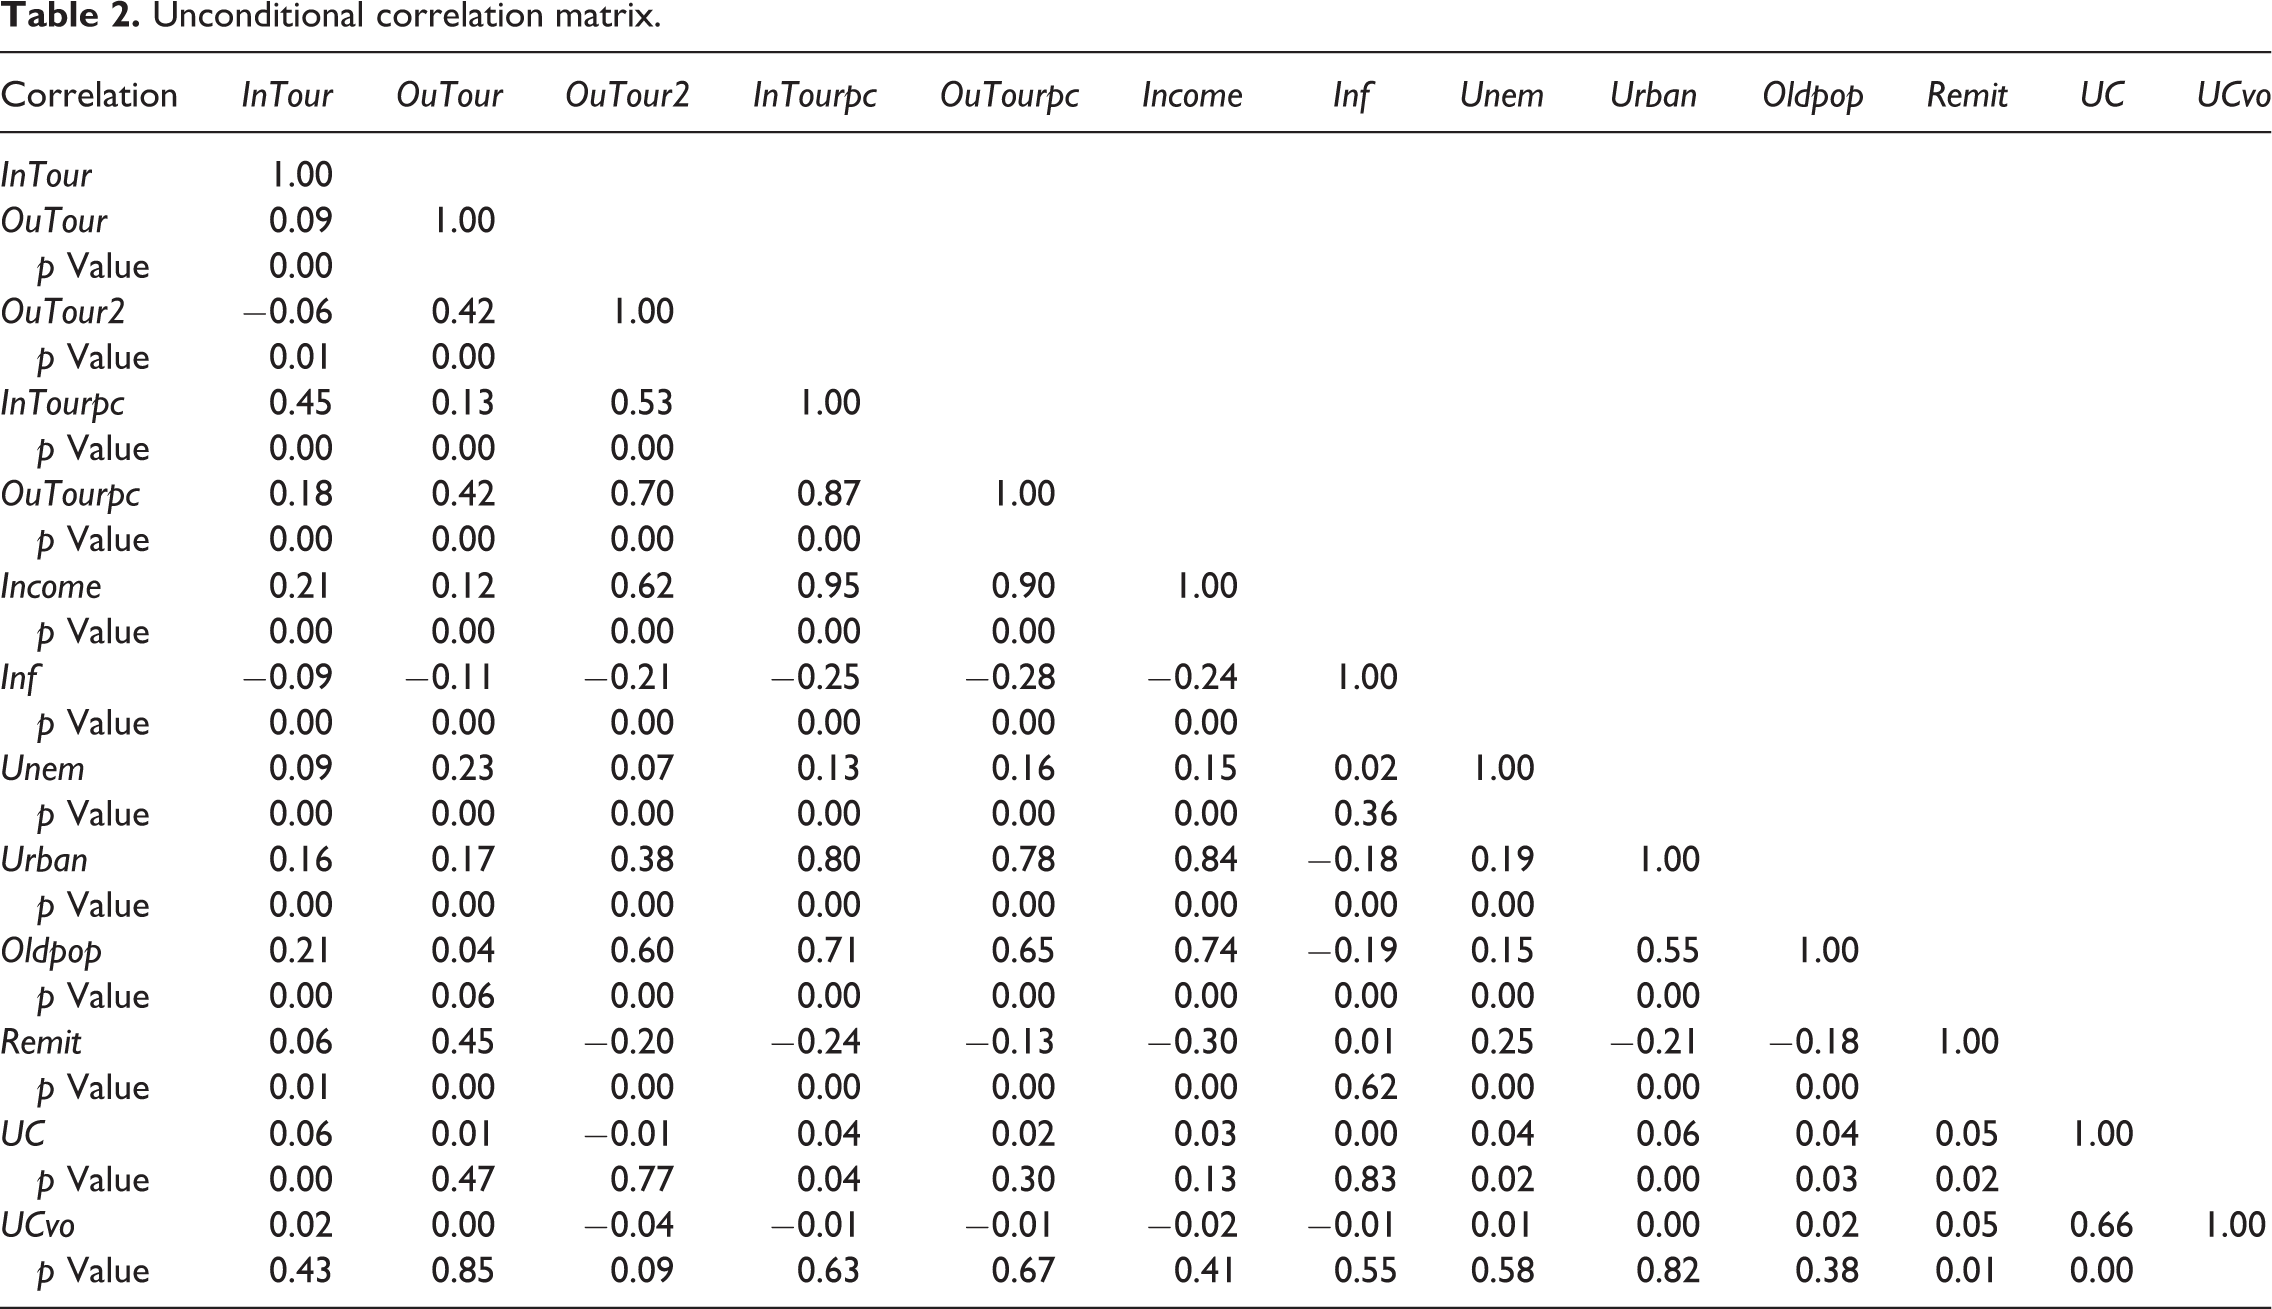Select the 0.83 p value in the UC row
This screenshot has width=2272, height=1309.
(x=1365, y=1180)
